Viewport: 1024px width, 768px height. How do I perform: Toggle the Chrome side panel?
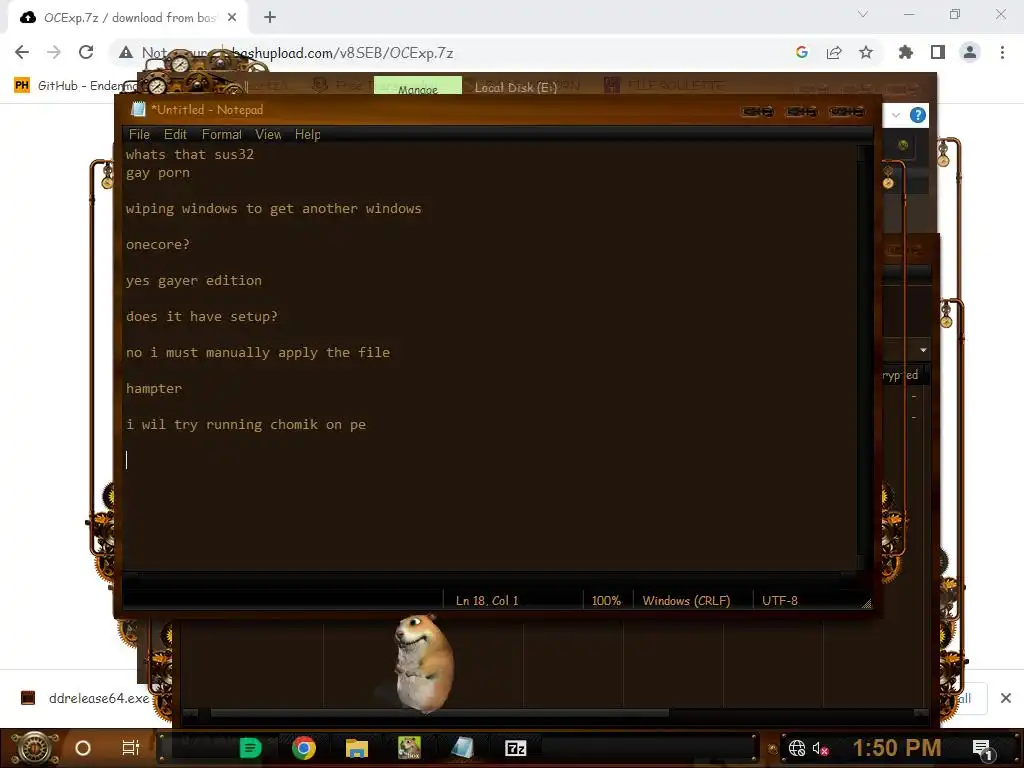tap(938, 52)
